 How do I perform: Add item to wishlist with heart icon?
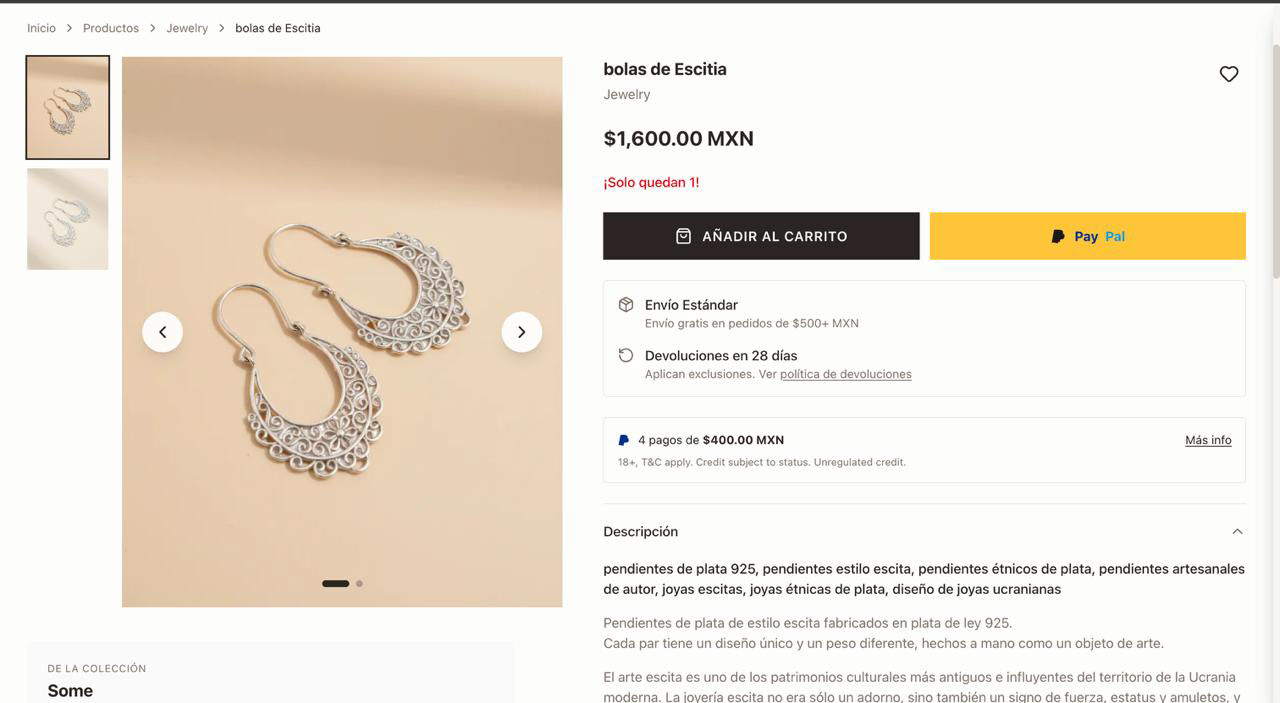pyautogui.click(x=1229, y=74)
